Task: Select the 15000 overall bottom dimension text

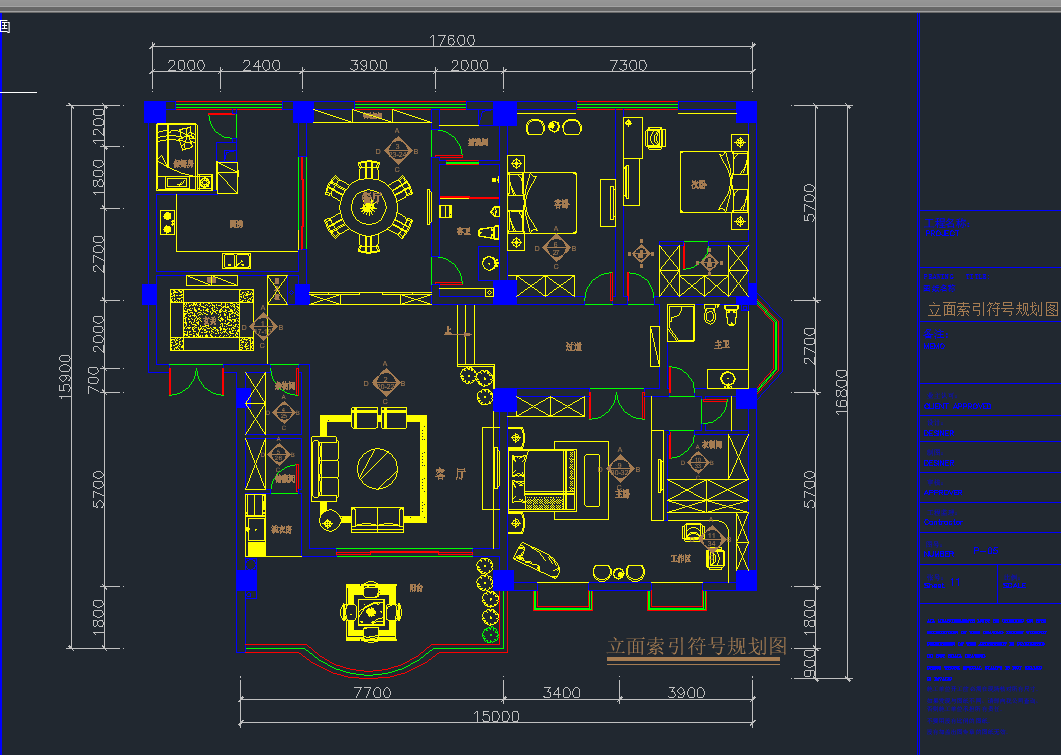Action: coord(496,716)
